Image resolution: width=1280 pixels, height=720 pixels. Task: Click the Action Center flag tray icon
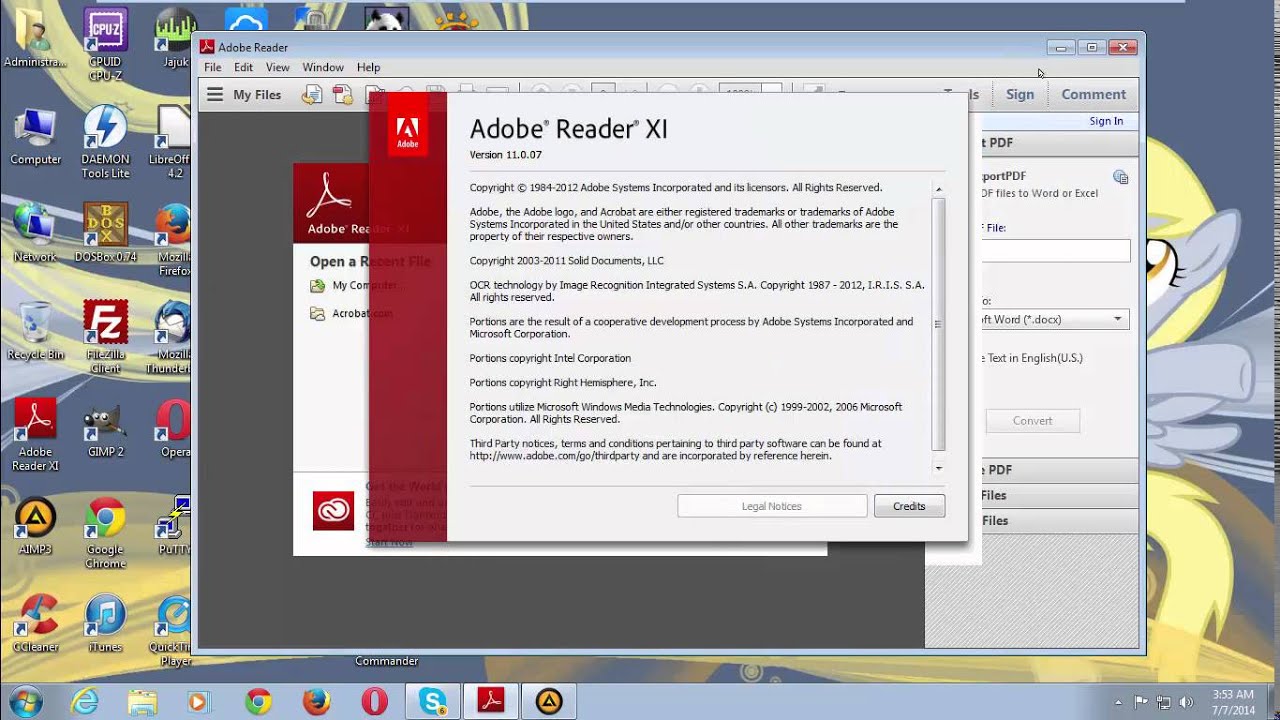[x=1142, y=702]
